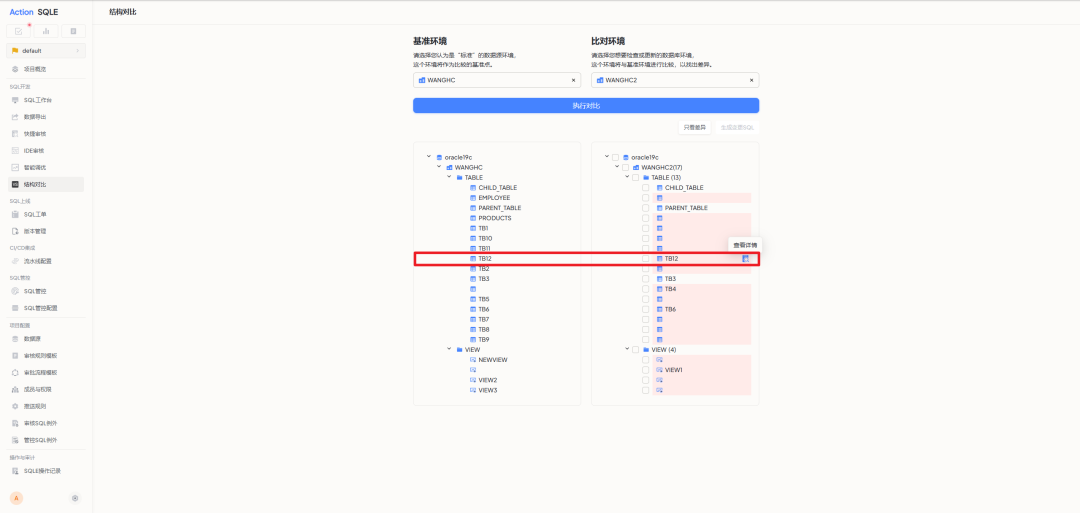Image resolution: width=1080 pixels, height=513 pixels.
Task: Click the blue 执行对比 button
Action: click(586, 105)
